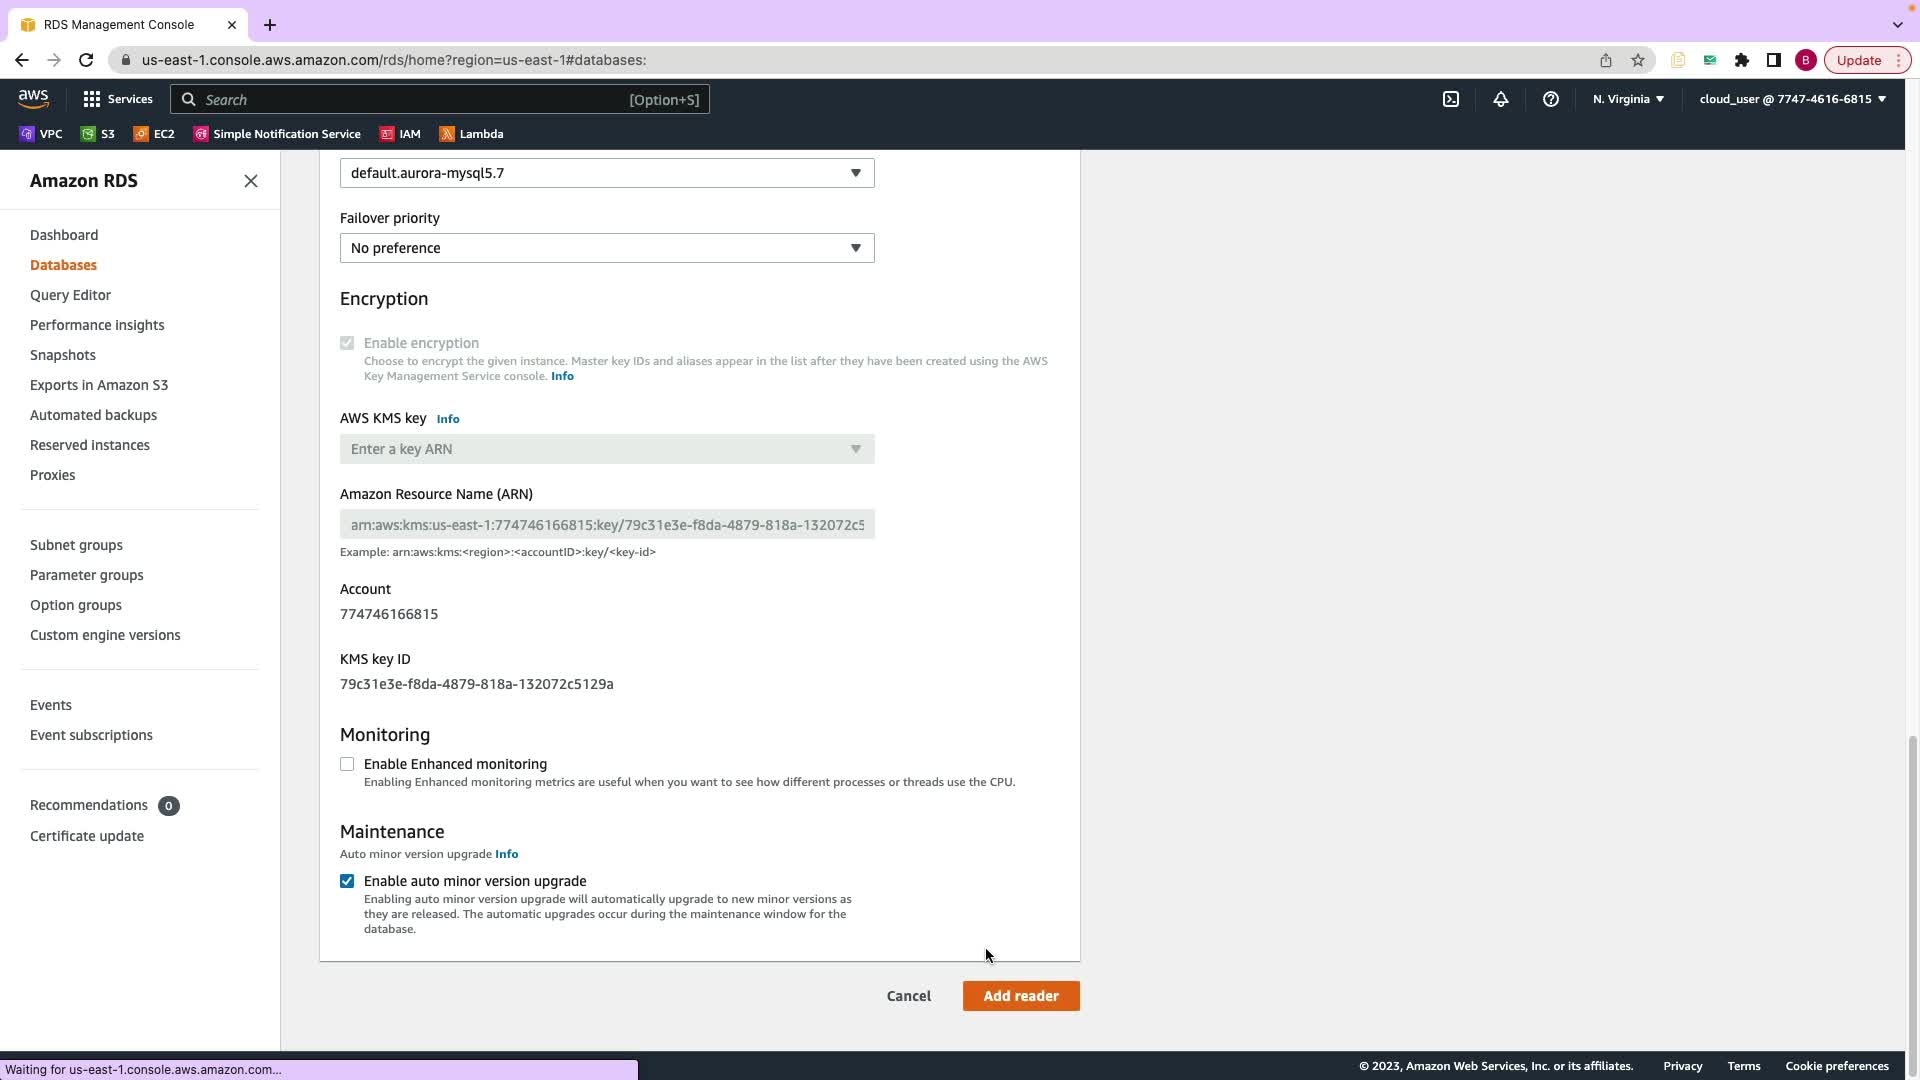Enable Enhanced monitoring checkbox

(x=347, y=764)
